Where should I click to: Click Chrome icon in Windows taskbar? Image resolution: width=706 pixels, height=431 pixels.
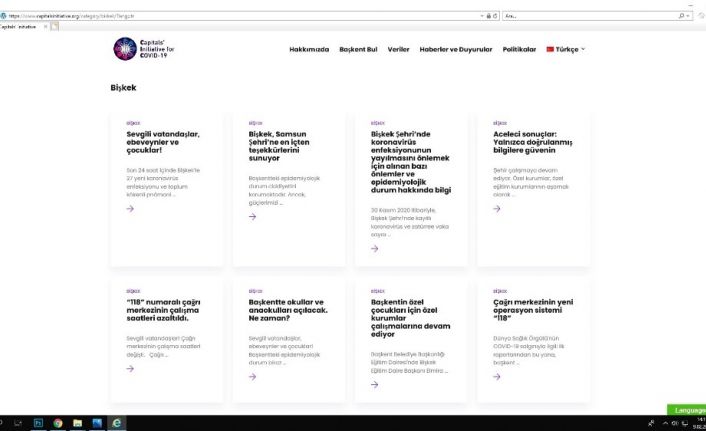point(58,423)
